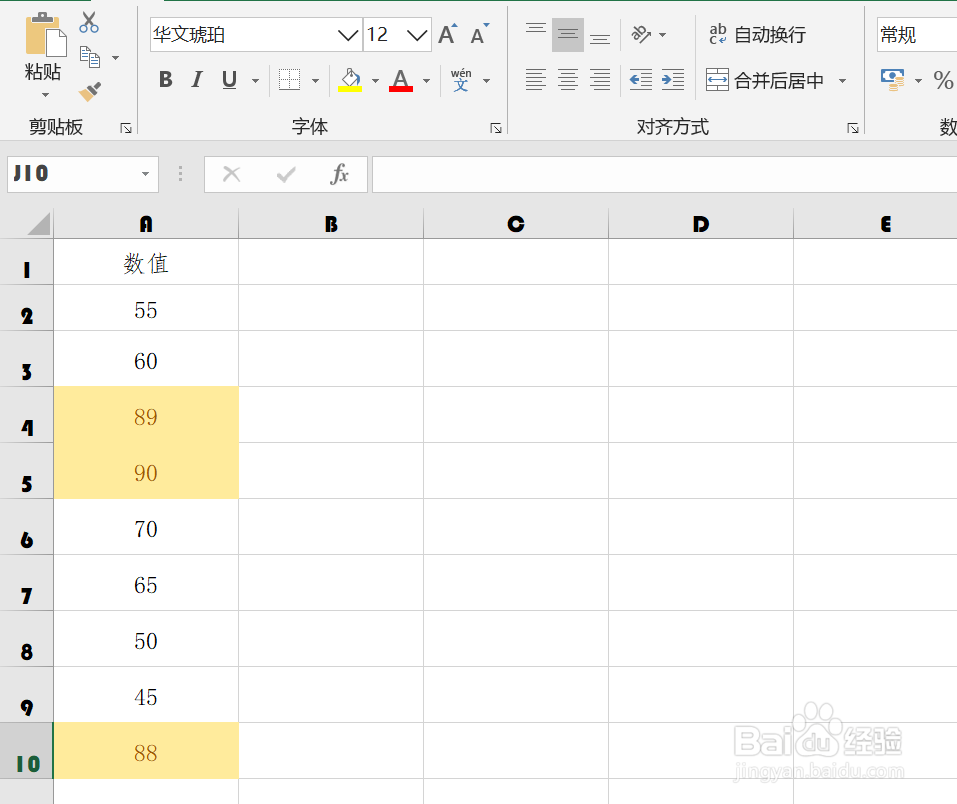Open accounting format dropdown arrow
957x804 pixels.
pyautogui.click(x=919, y=81)
